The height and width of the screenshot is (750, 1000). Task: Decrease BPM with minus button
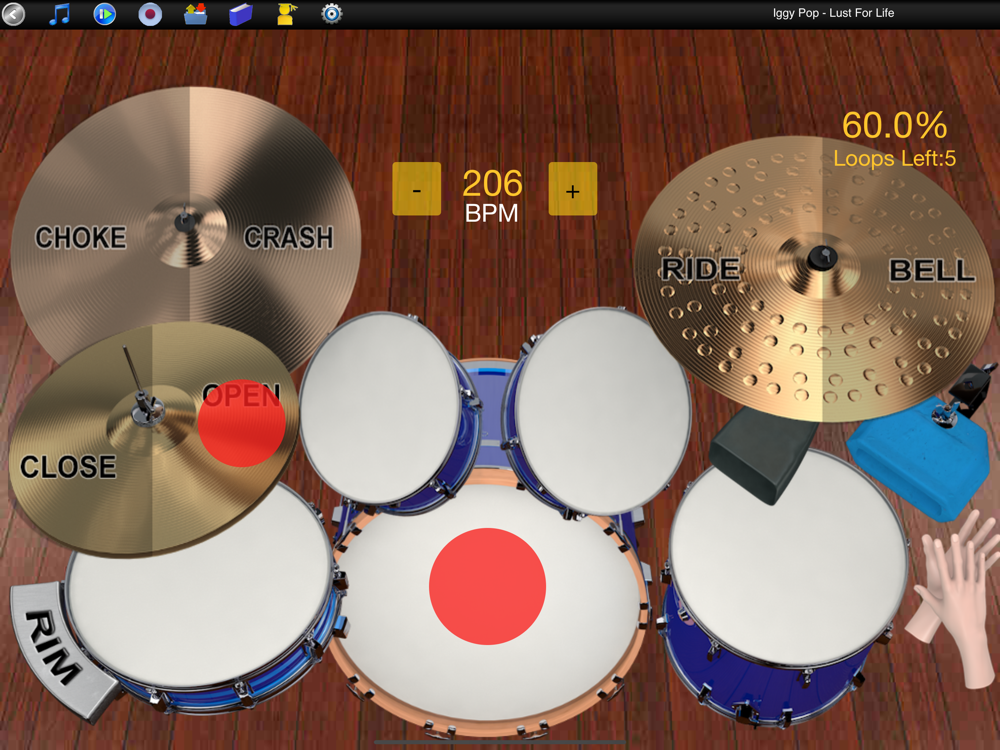416,189
